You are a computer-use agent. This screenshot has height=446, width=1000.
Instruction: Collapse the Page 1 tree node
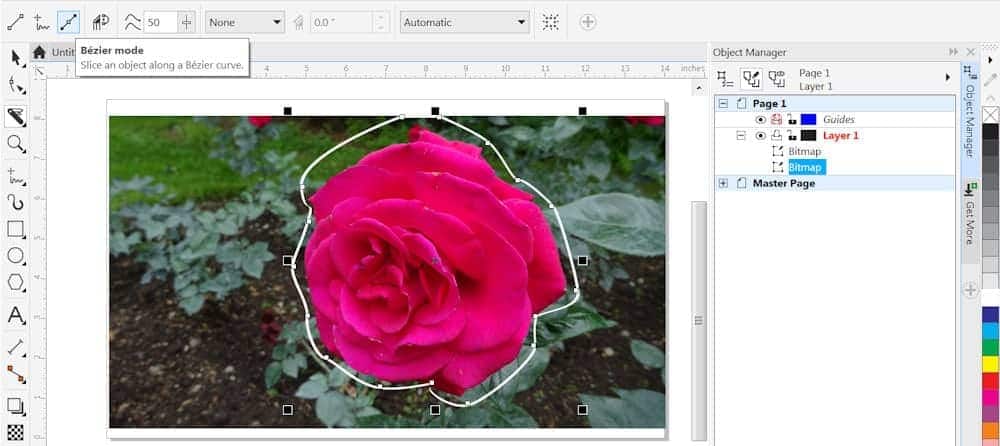(722, 104)
